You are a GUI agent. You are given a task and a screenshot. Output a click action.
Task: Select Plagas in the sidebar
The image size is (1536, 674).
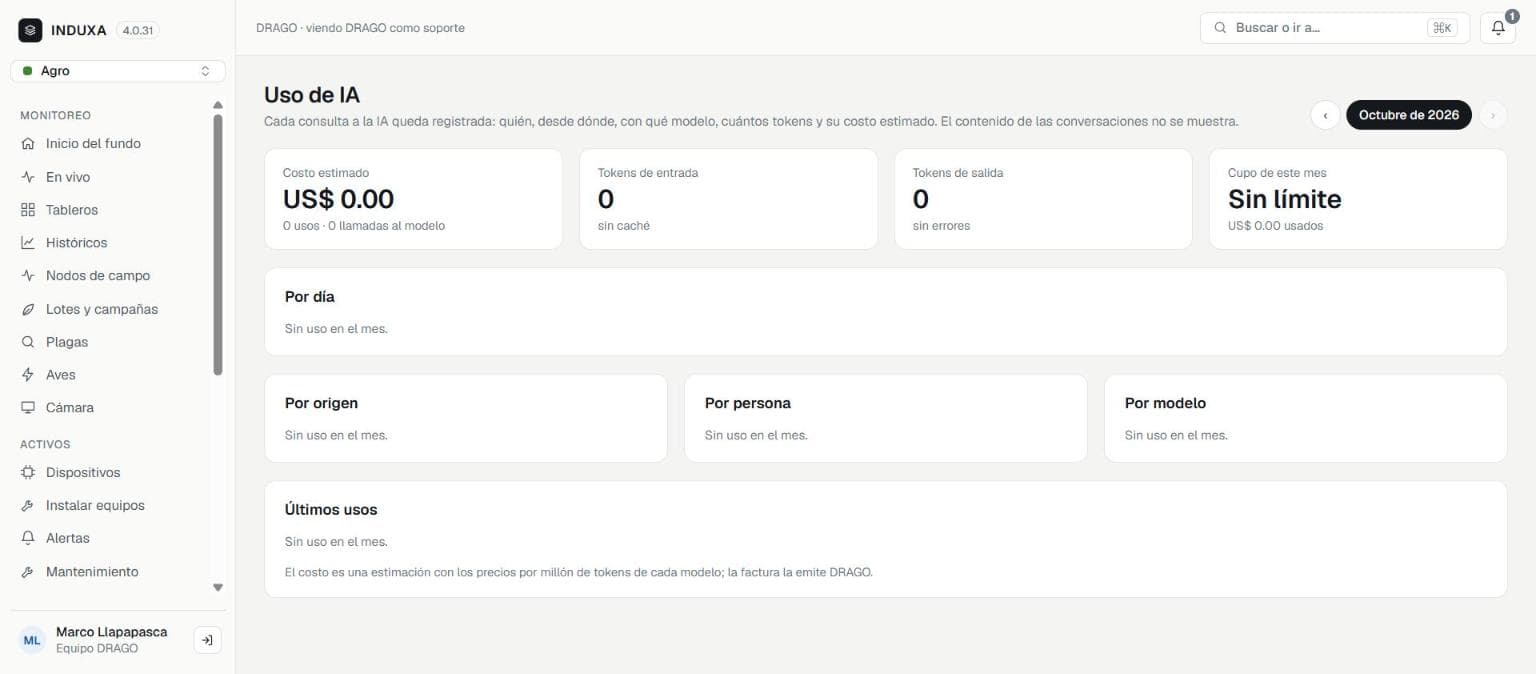click(110, 342)
